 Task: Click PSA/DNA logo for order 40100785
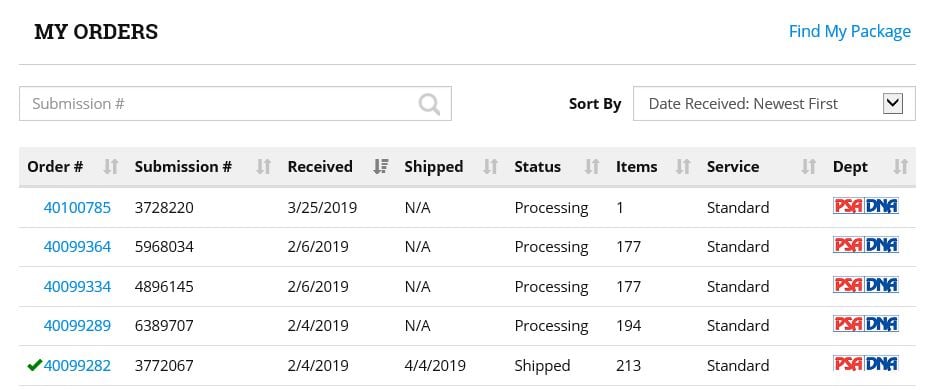pos(866,206)
